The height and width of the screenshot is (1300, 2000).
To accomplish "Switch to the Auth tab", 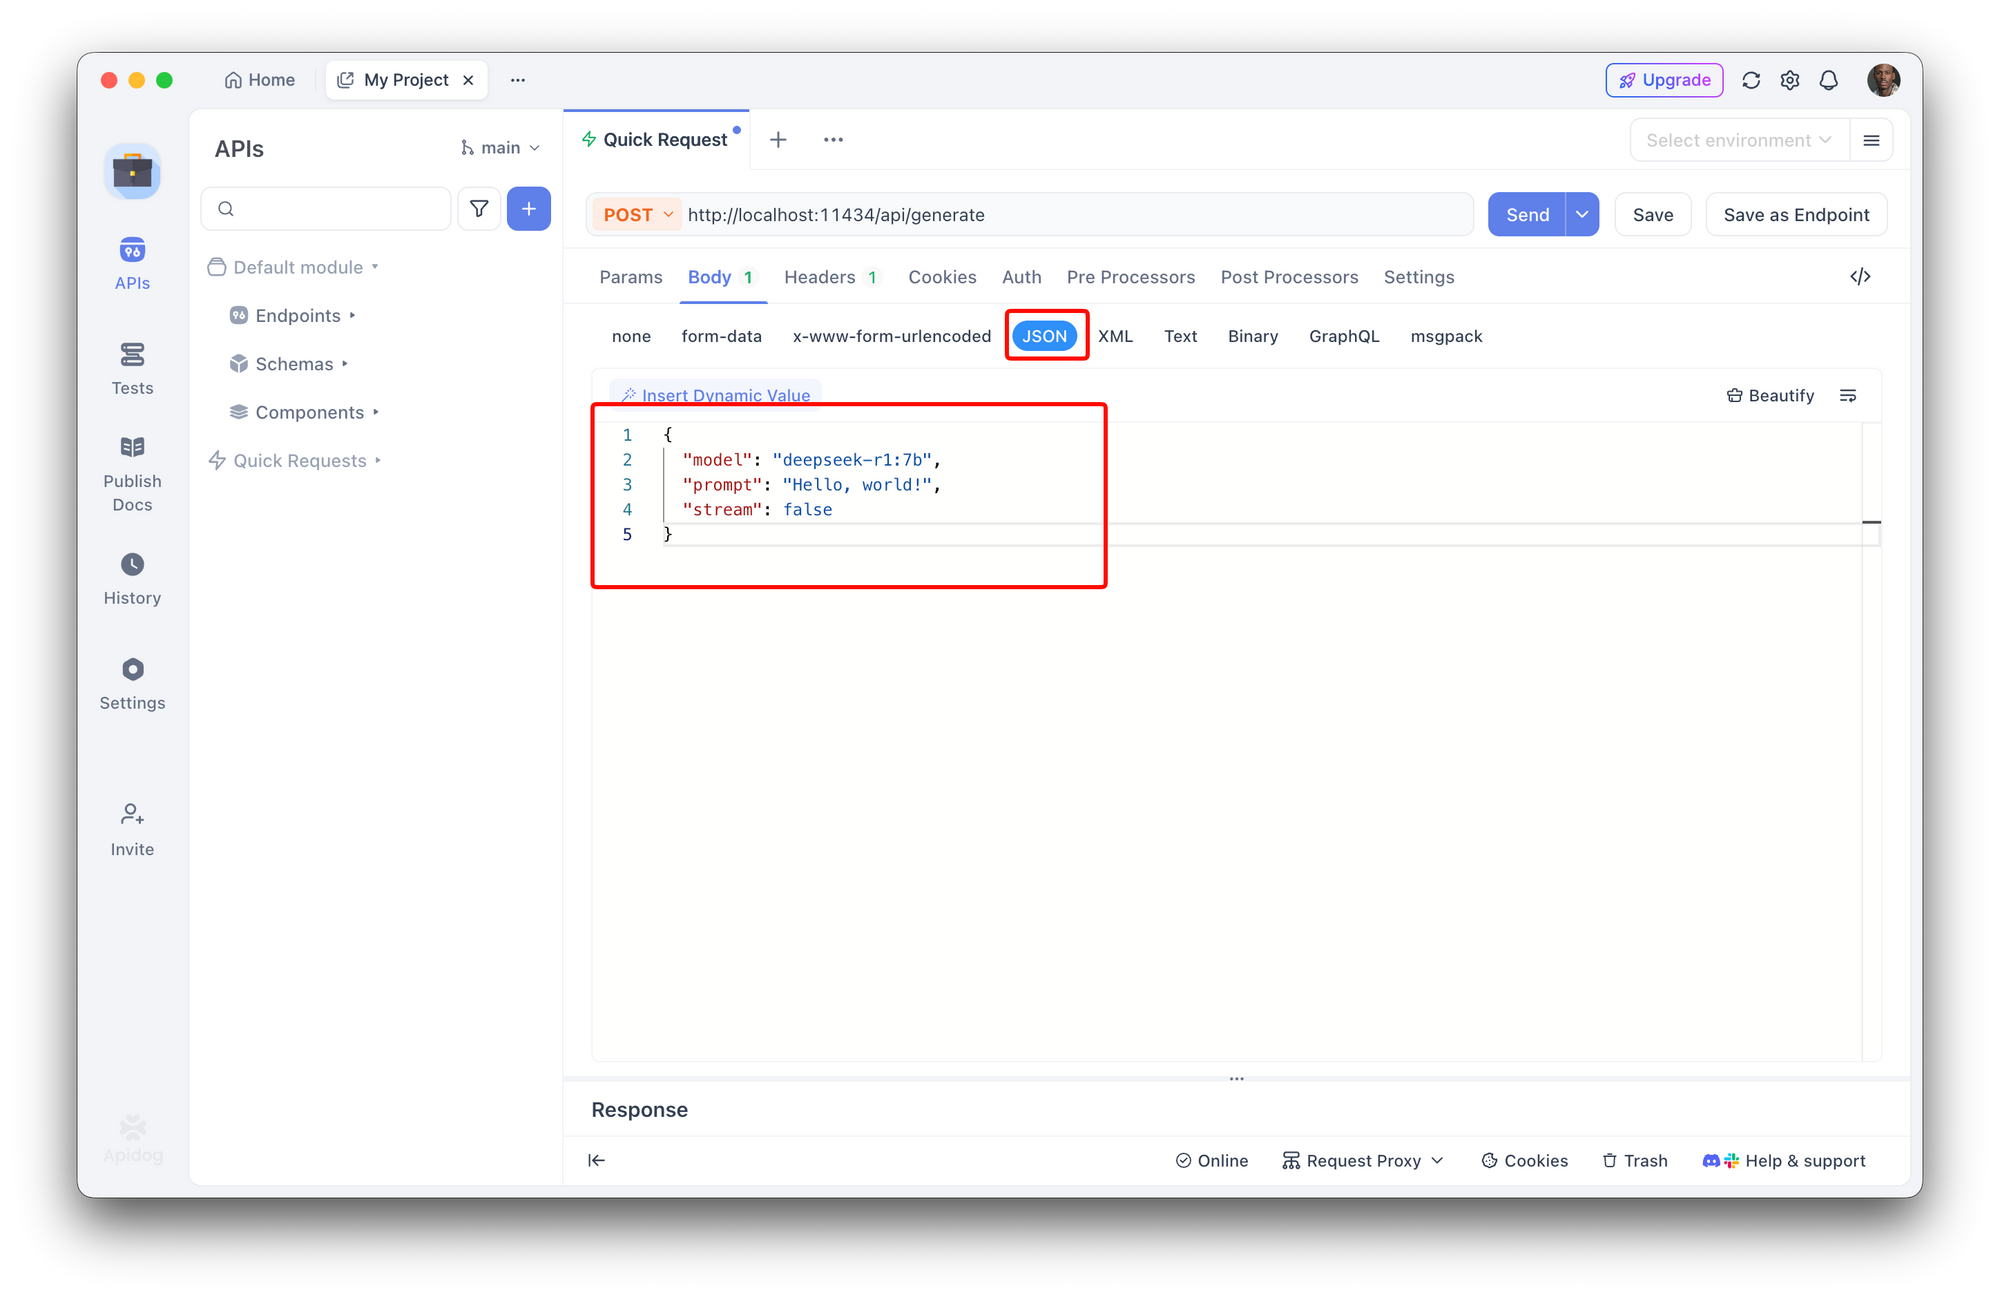I will (x=1022, y=277).
